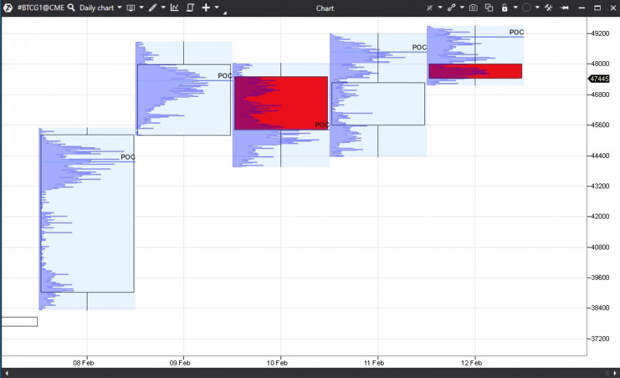Click the 42000 price axis label
The image size is (620, 378).
pyautogui.click(x=600, y=216)
